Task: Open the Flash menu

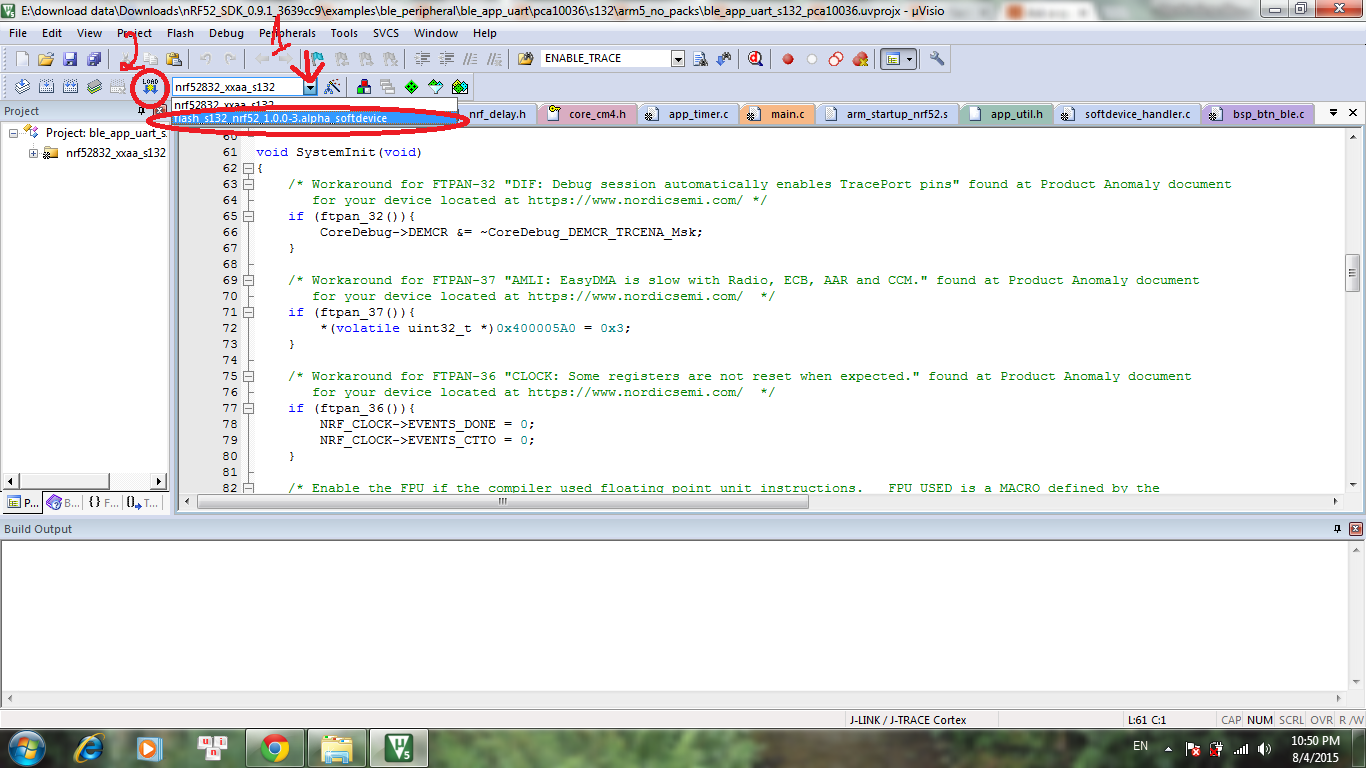Action: coord(180,33)
